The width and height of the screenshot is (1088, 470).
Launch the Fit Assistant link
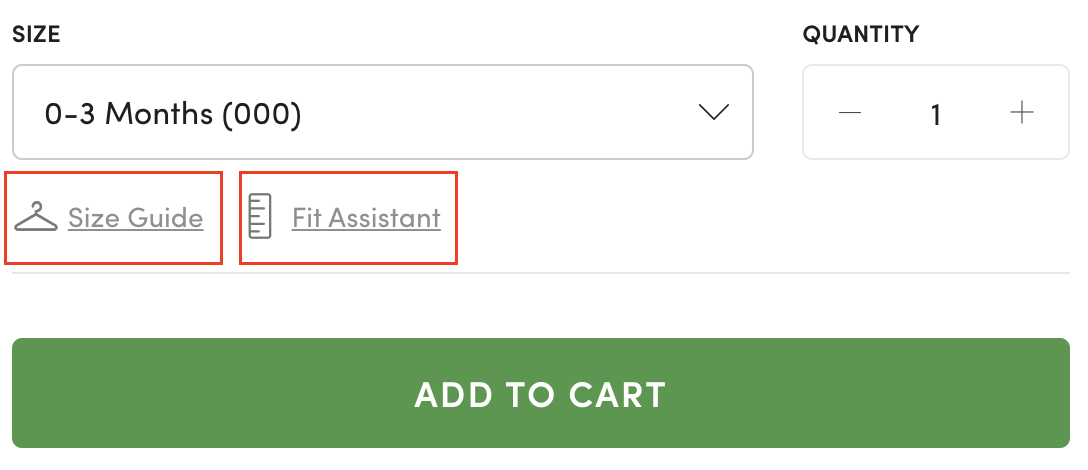coord(366,218)
